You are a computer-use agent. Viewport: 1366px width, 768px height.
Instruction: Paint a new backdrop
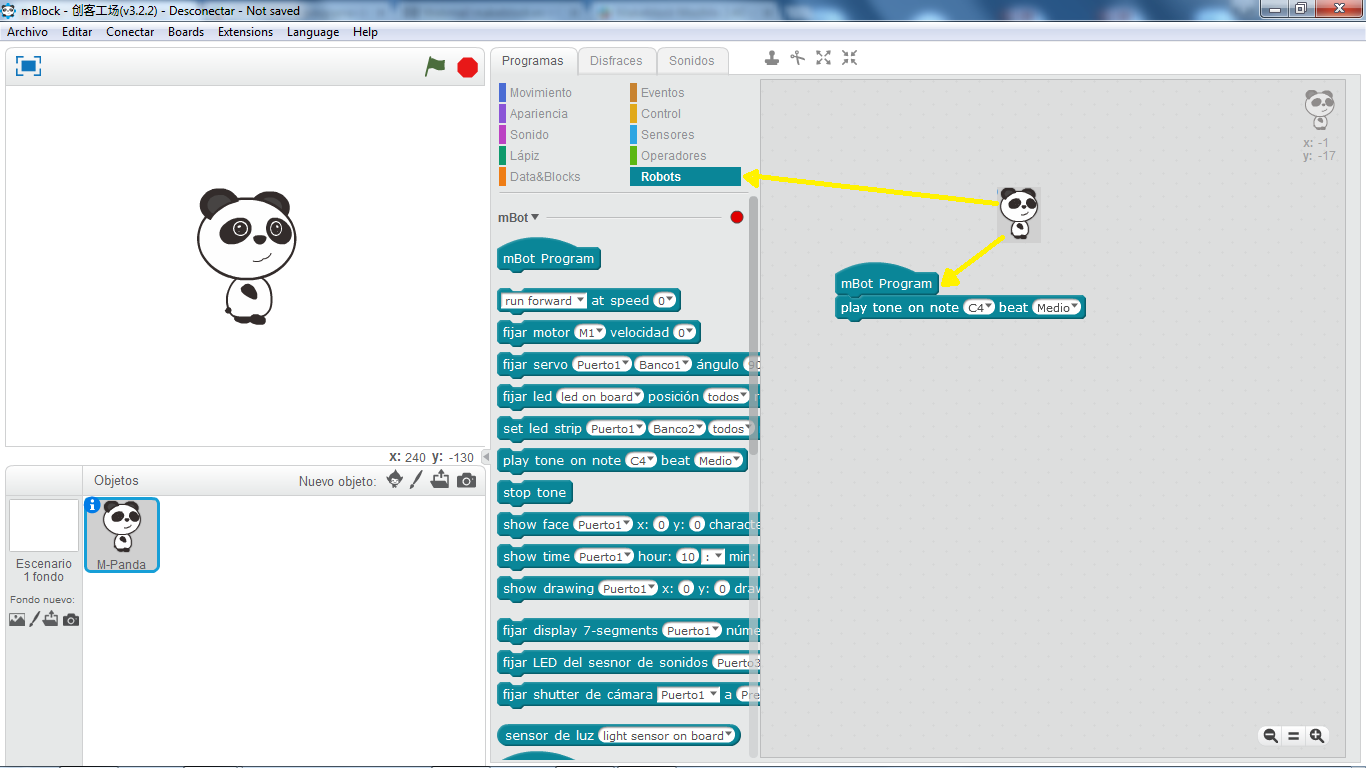(x=34, y=620)
